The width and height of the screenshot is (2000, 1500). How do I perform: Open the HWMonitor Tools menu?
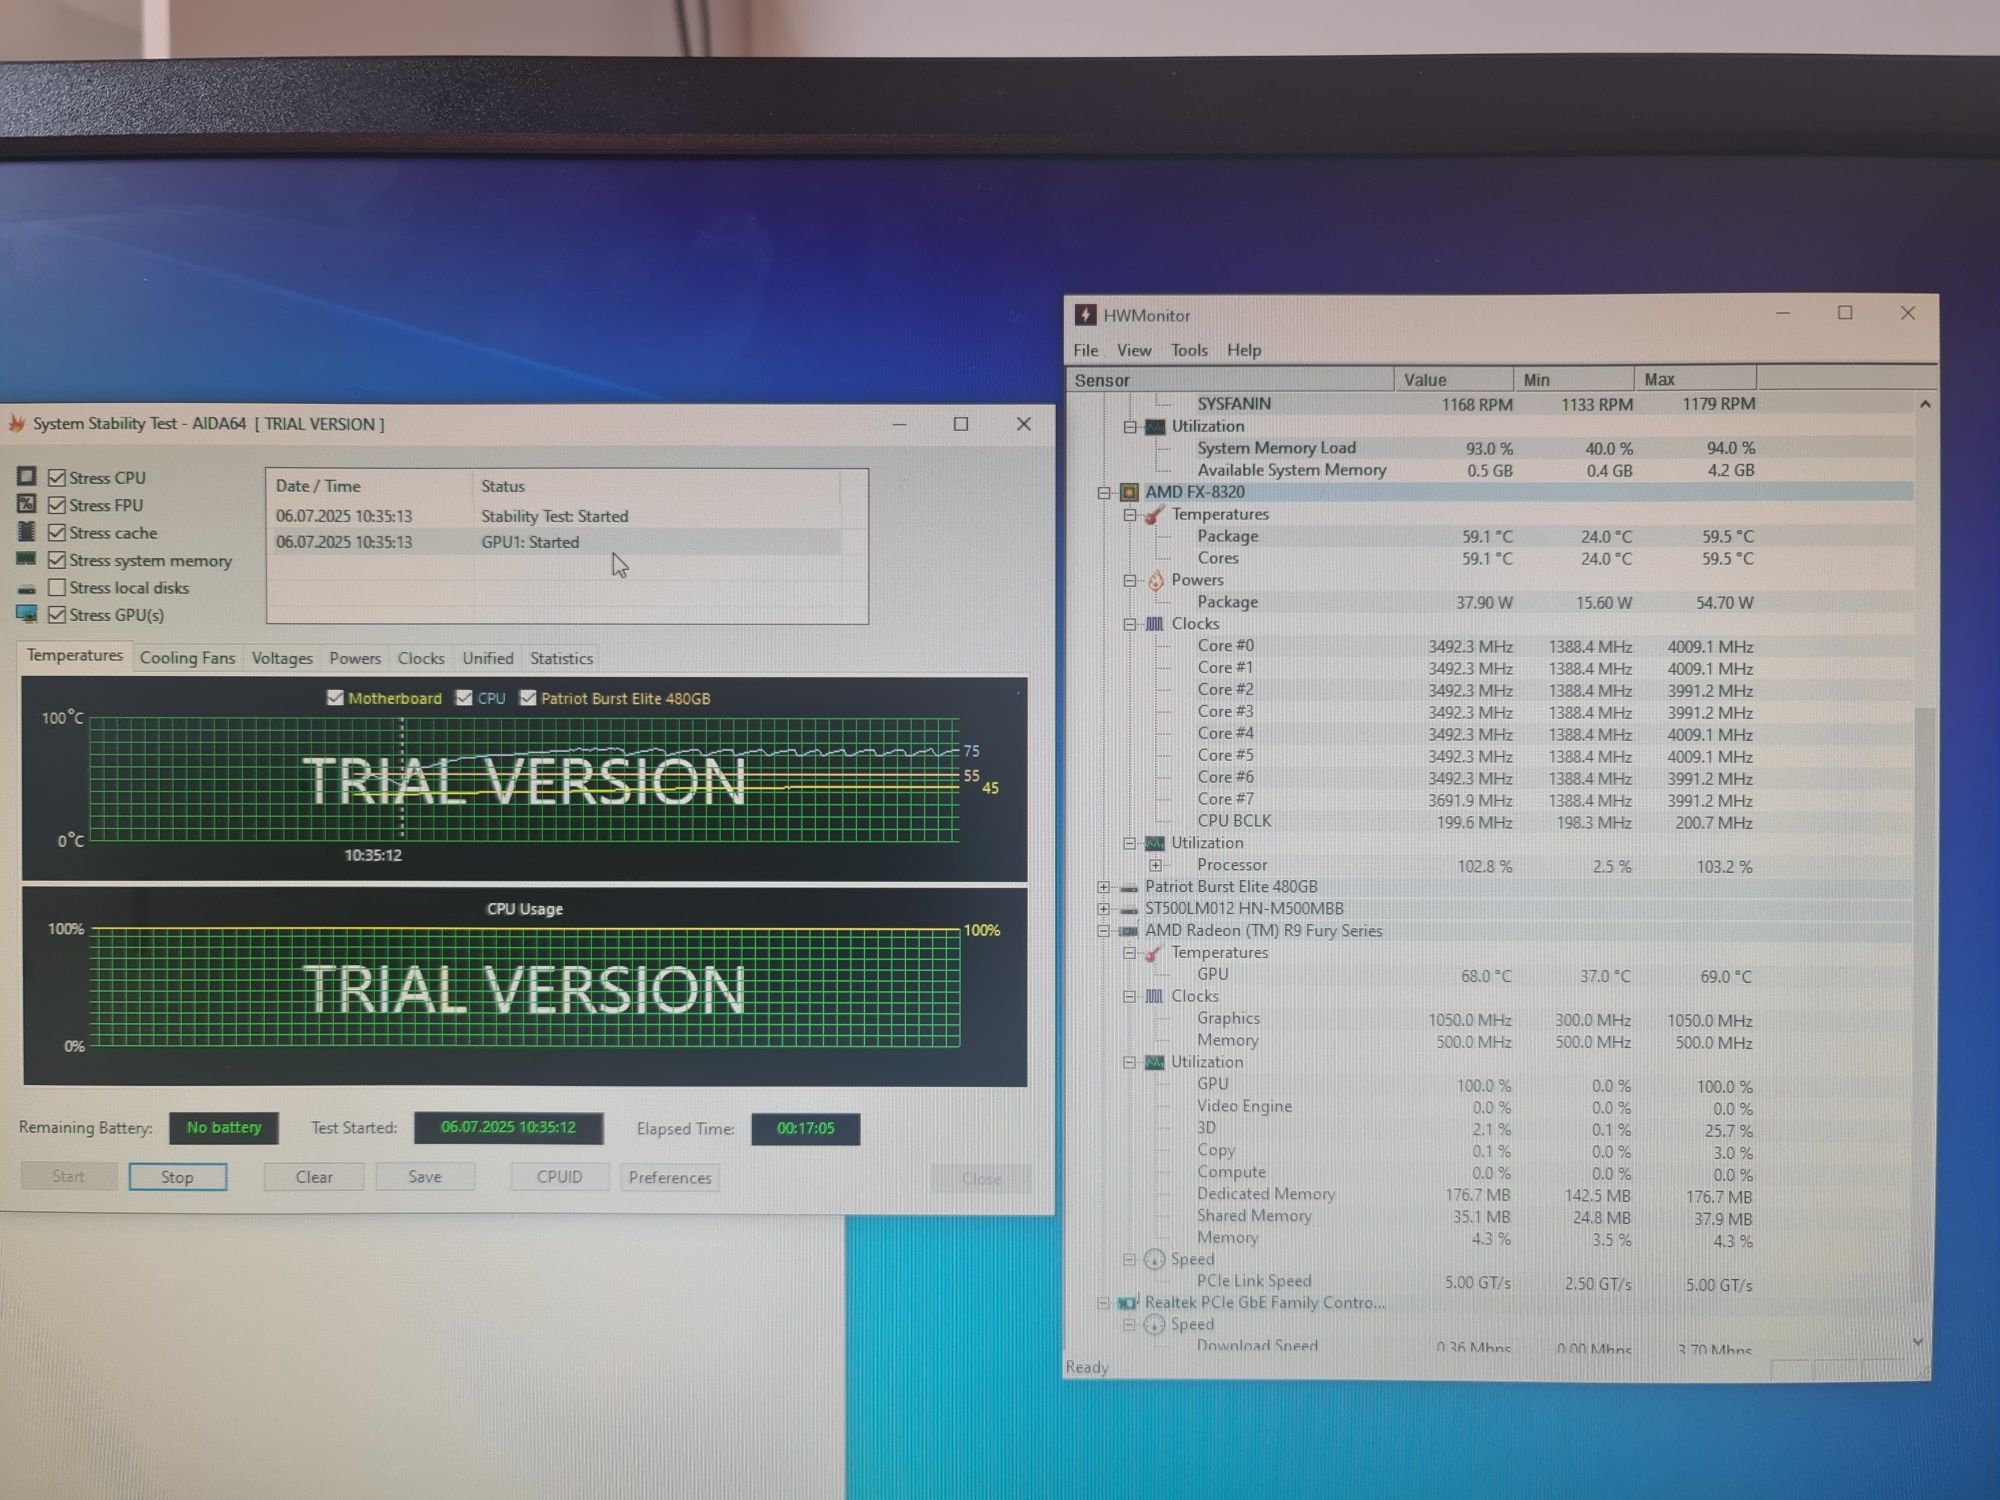[1189, 350]
